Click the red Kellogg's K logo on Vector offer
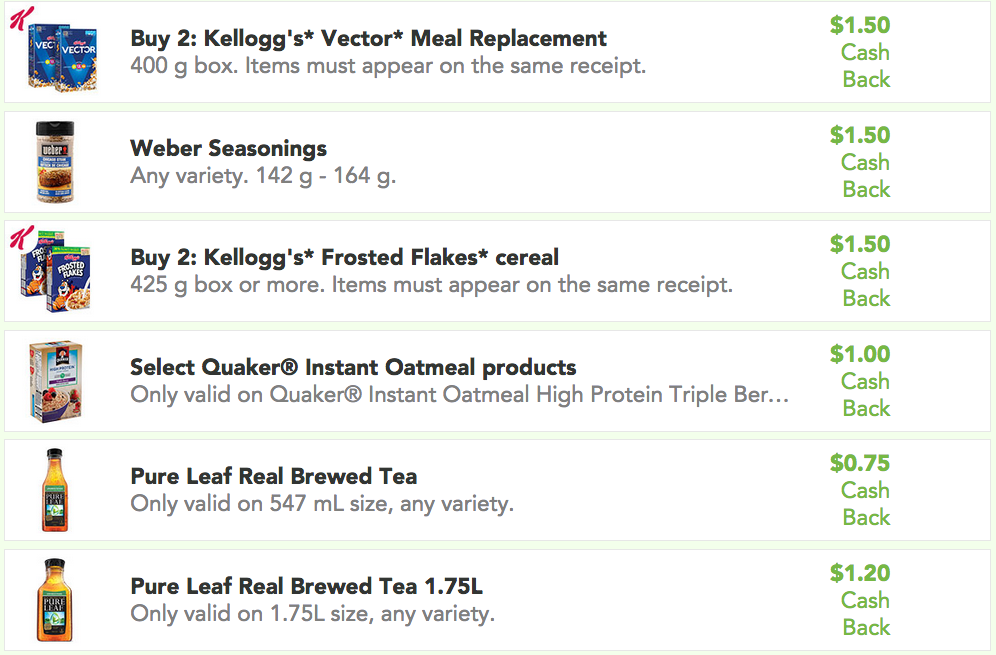Viewport: 996px width, 655px height. [22, 18]
